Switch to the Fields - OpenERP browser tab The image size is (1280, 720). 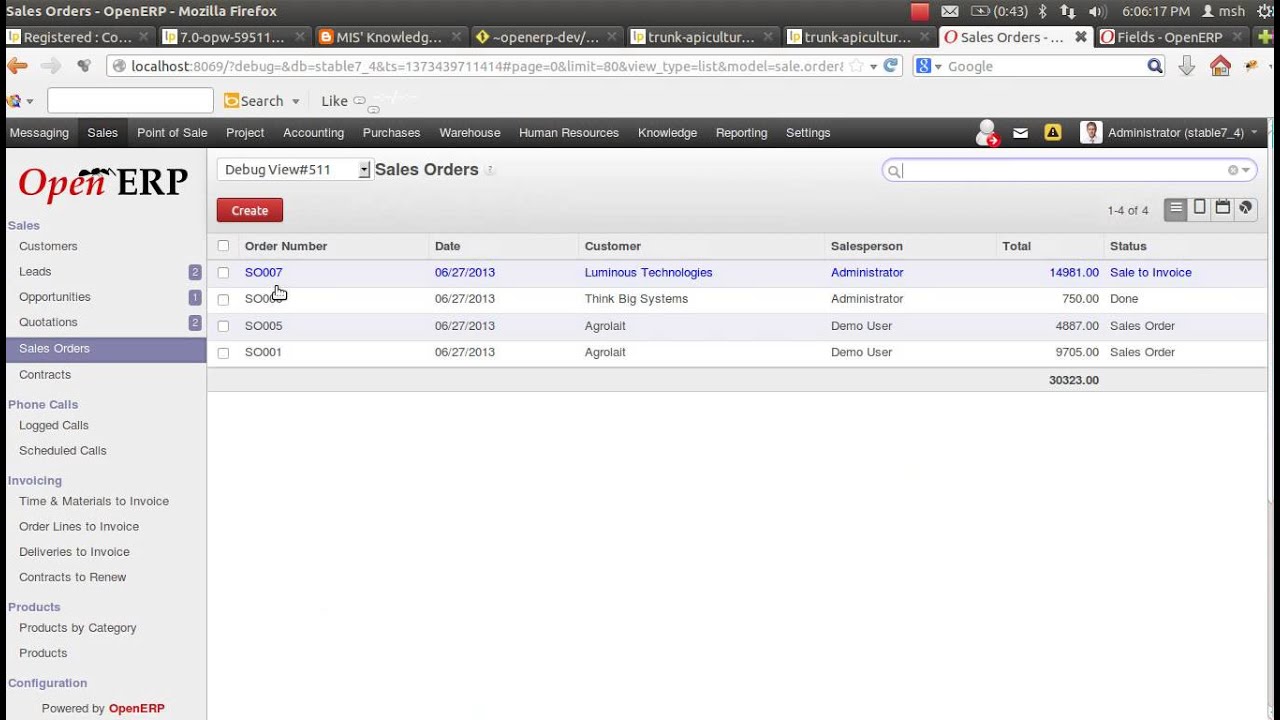pyautogui.click(x=1169, y=37)
